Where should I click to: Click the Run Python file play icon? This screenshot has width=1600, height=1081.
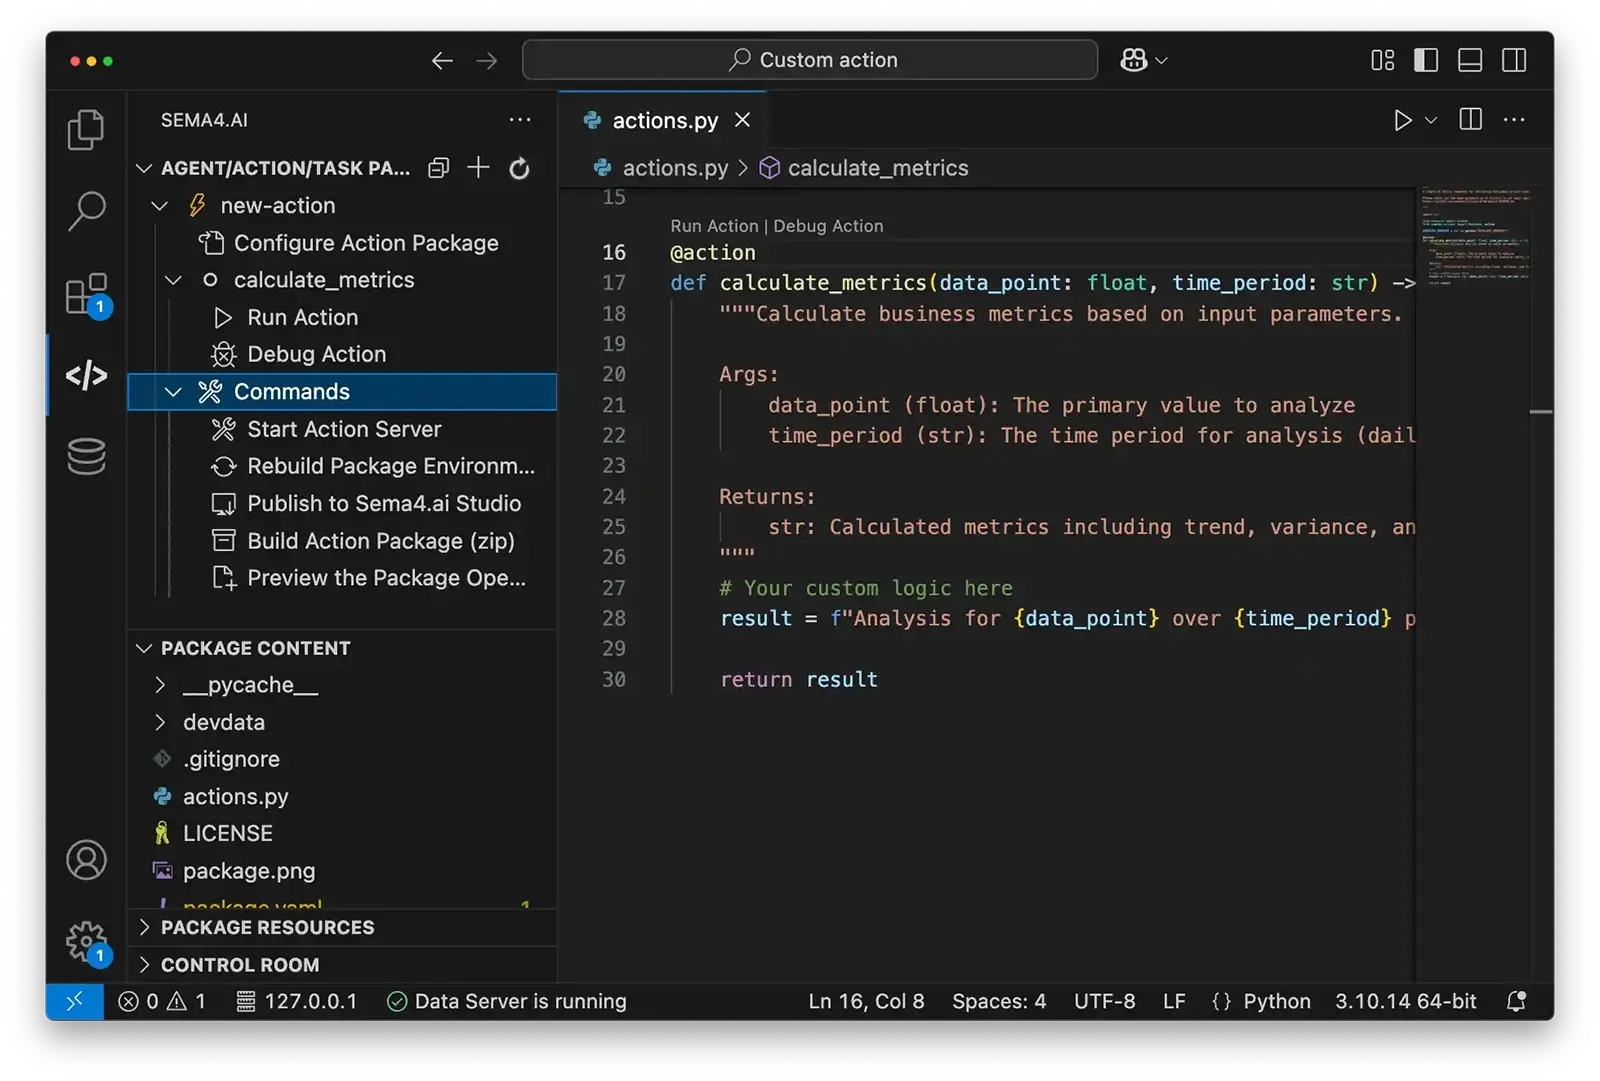tap(1402, 120)
